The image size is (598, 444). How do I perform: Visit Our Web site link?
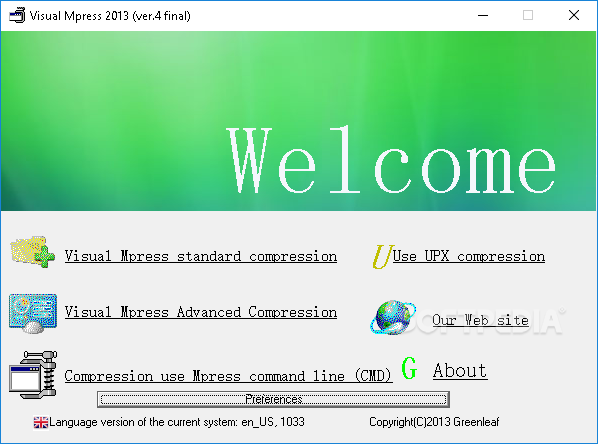coord(480,320)
